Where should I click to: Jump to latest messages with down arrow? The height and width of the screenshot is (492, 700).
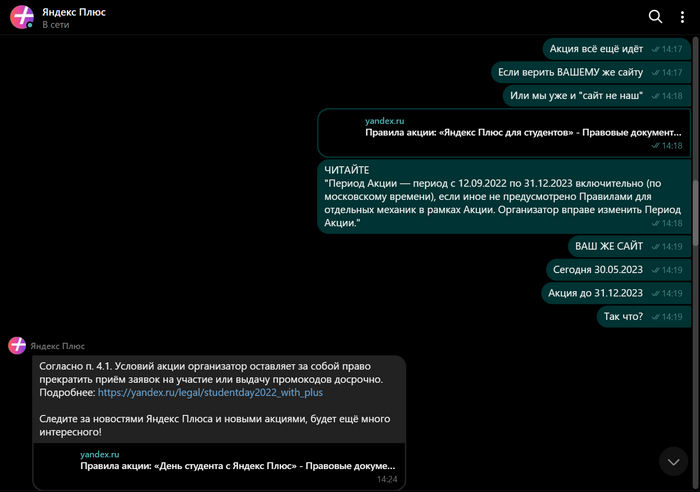coord(673,461)
